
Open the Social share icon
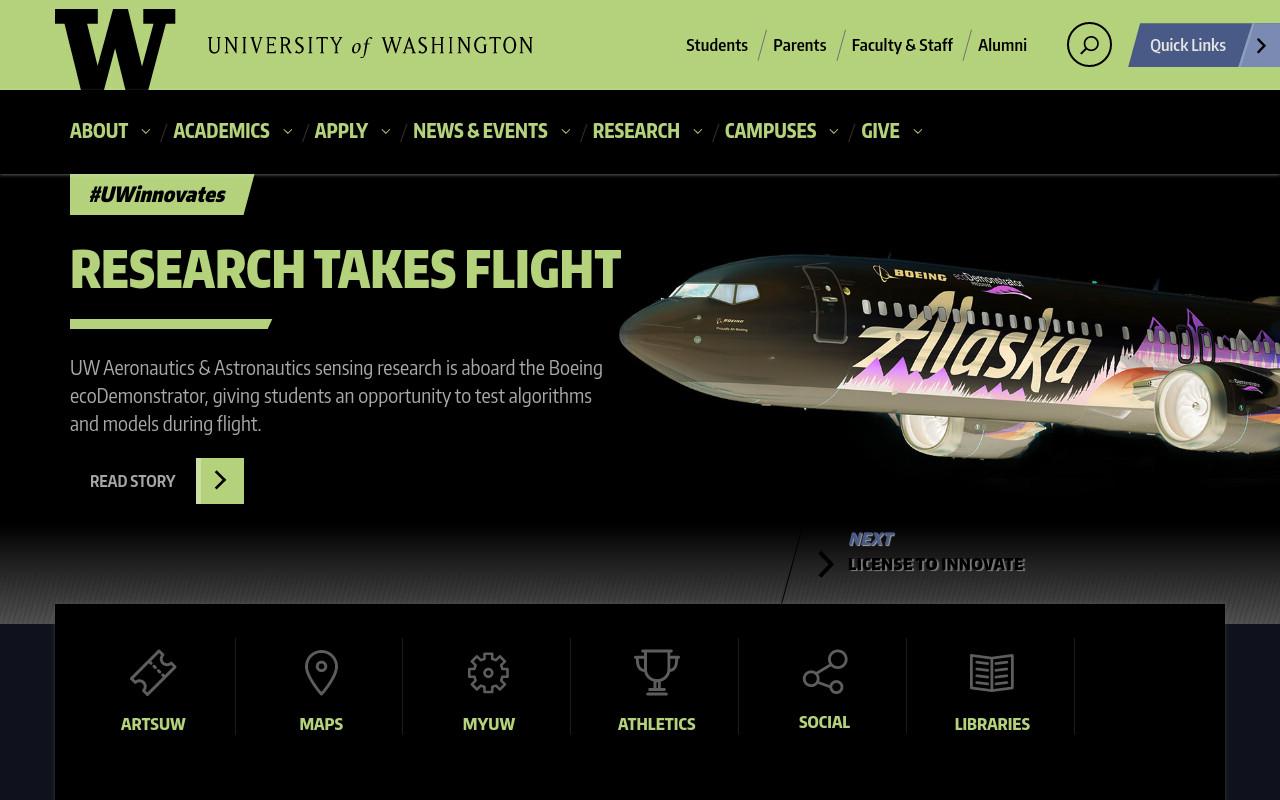point(824,671)
